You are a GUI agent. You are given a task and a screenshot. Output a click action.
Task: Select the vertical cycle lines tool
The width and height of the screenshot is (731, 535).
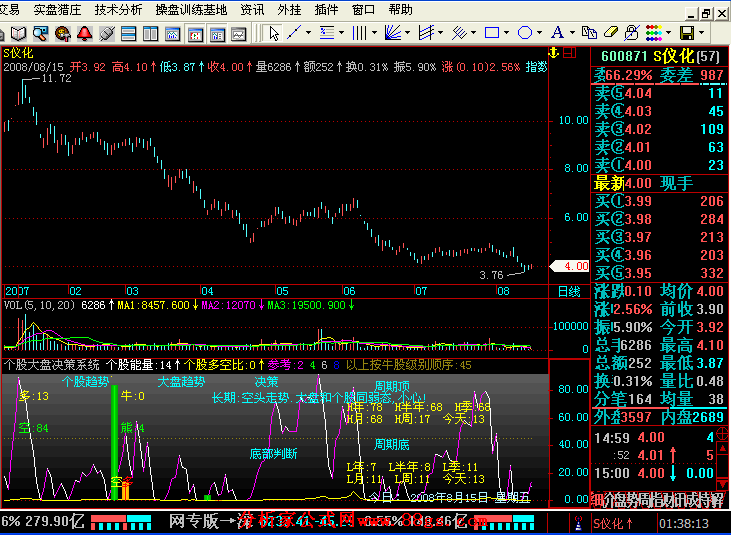(359, 33)
